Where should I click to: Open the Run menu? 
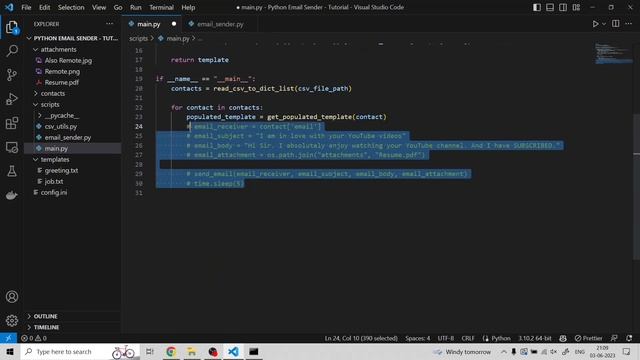click(x=136, y=7)
